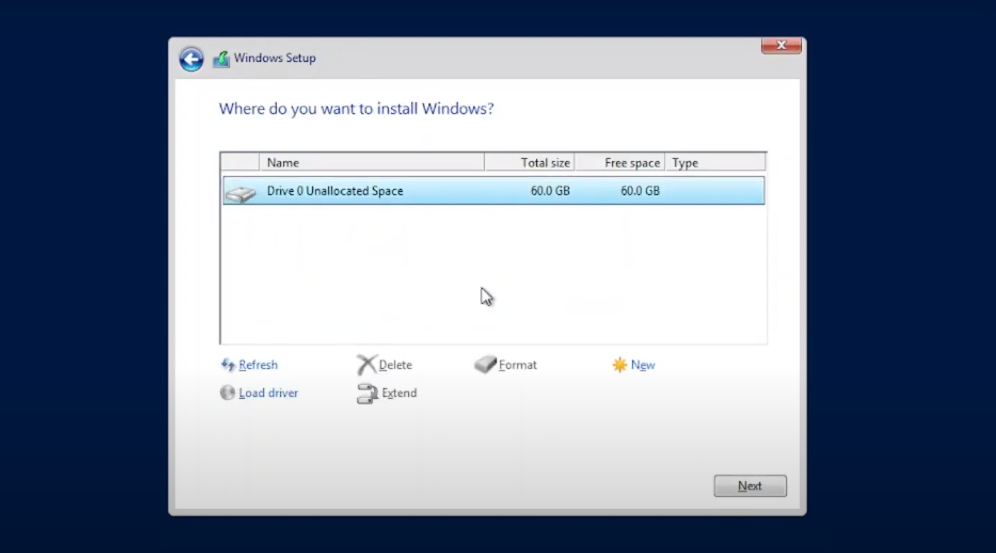The image size is (996, 553).
Task: Click the Load driver disc icon
Action: (x=227, y=393)
